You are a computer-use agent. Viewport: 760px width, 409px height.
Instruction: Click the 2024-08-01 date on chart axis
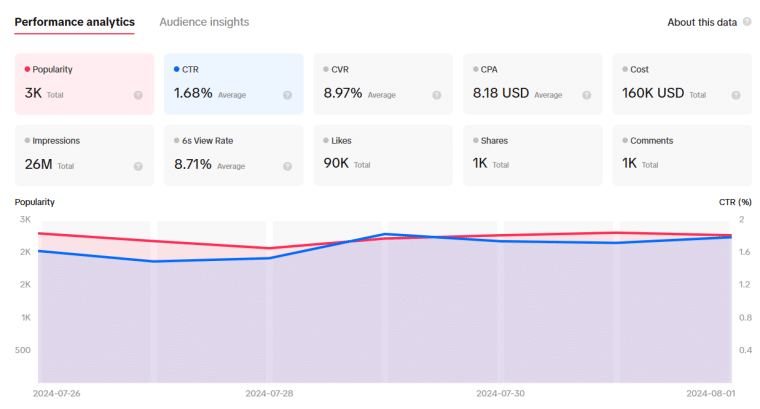click(711, 393)
